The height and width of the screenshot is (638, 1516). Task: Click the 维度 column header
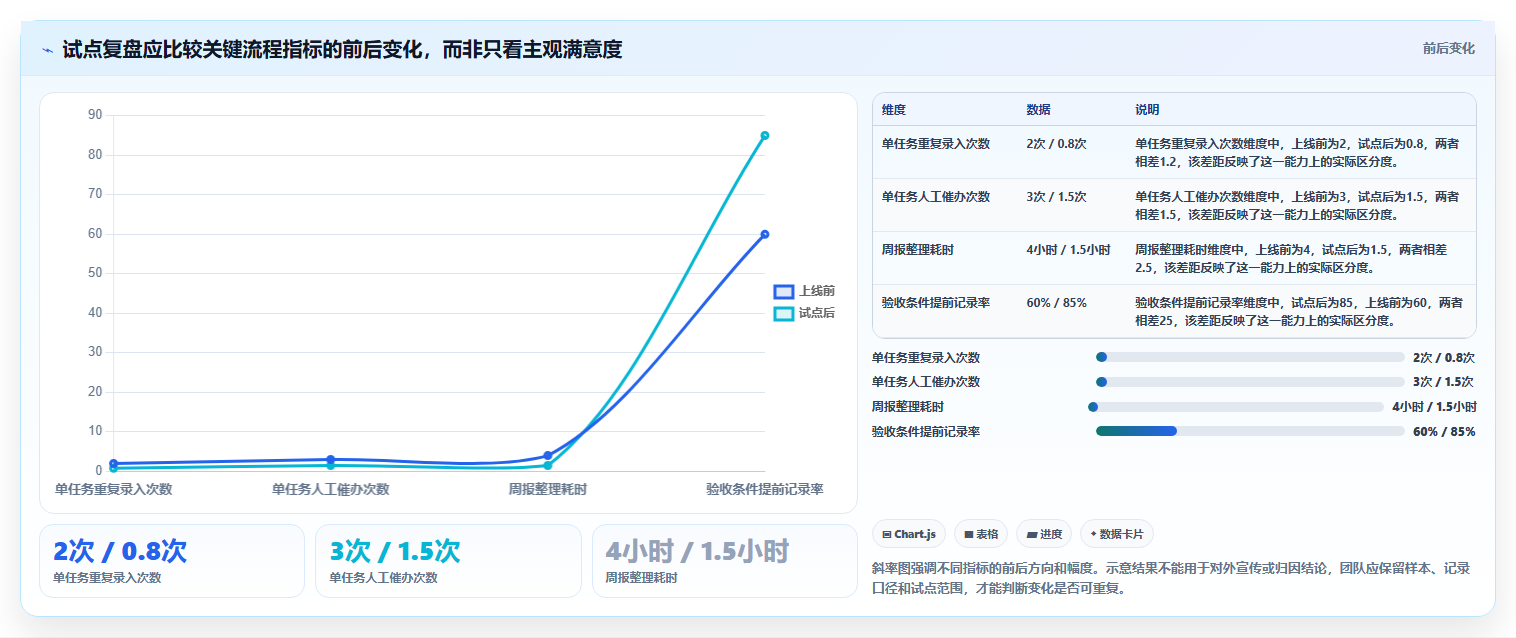(894, 110)
